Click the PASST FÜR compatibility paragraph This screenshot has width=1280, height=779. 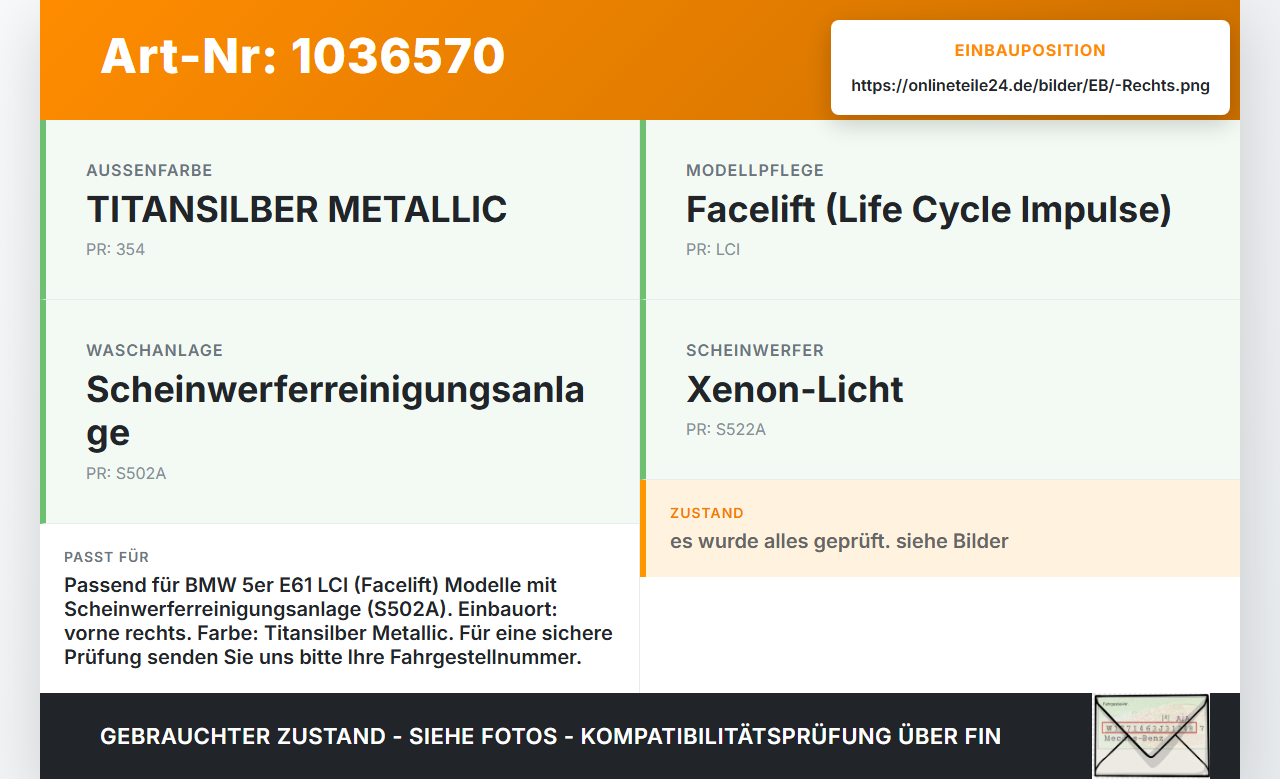tap(339, 621)
